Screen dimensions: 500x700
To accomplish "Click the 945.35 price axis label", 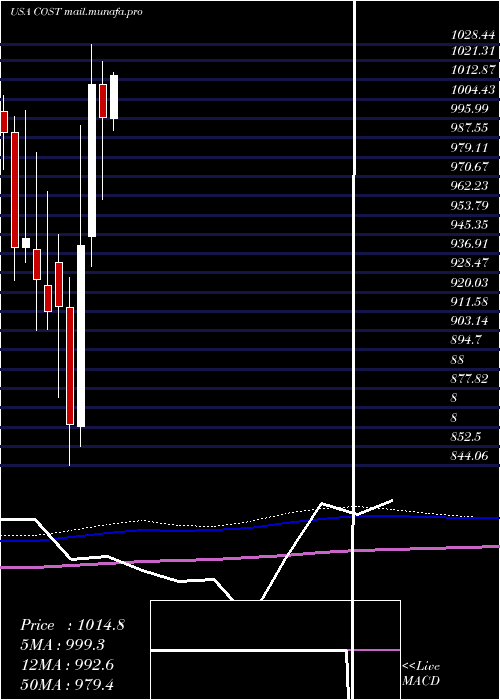I will [470, 225].
